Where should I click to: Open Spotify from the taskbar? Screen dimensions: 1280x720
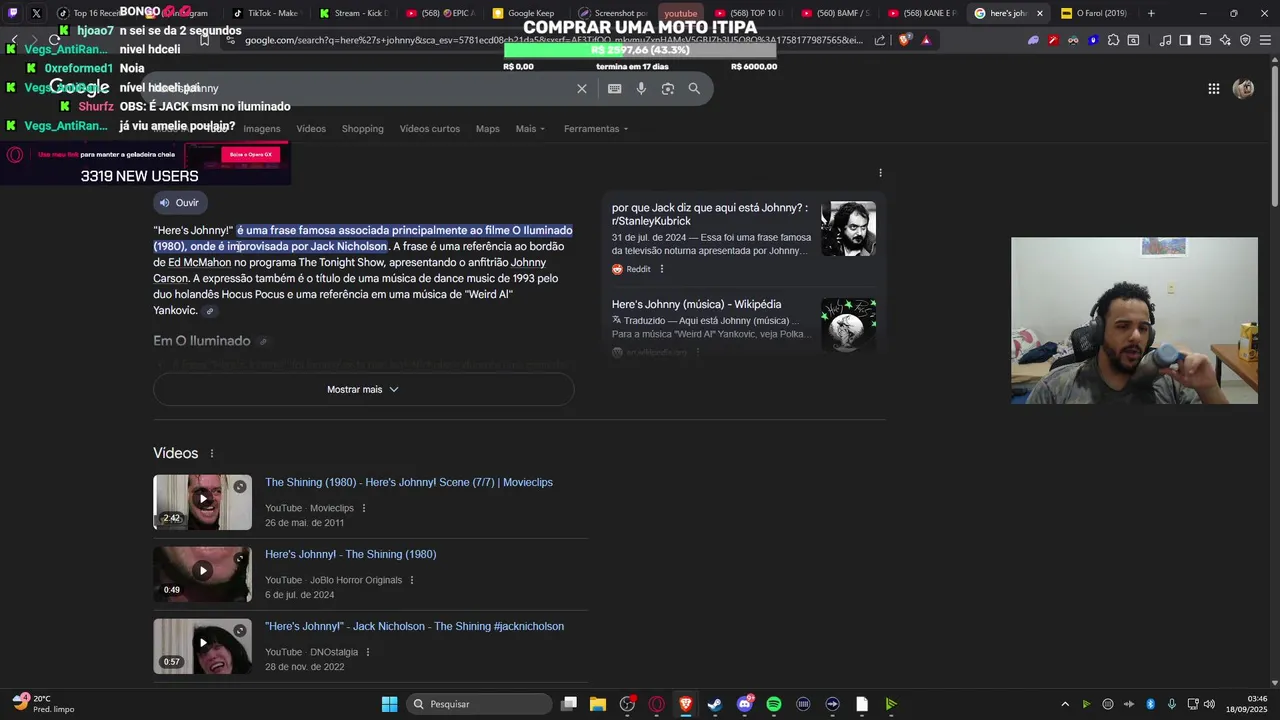774,704
